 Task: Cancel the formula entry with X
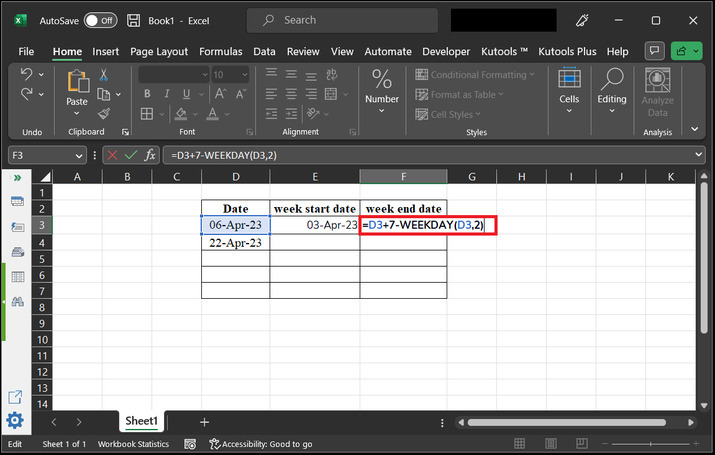[112, 155]
